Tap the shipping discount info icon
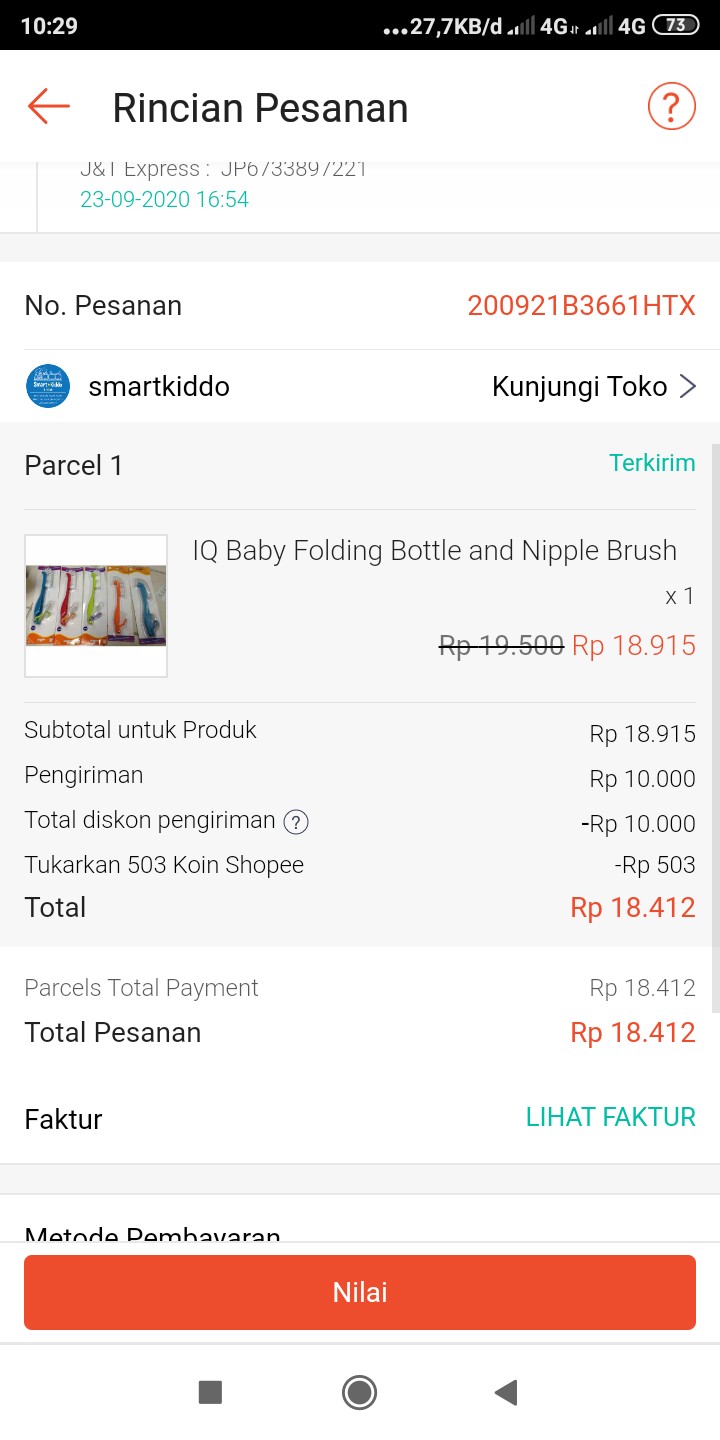The height and width of the screenshot is (1440, 720). coord(296,822)
